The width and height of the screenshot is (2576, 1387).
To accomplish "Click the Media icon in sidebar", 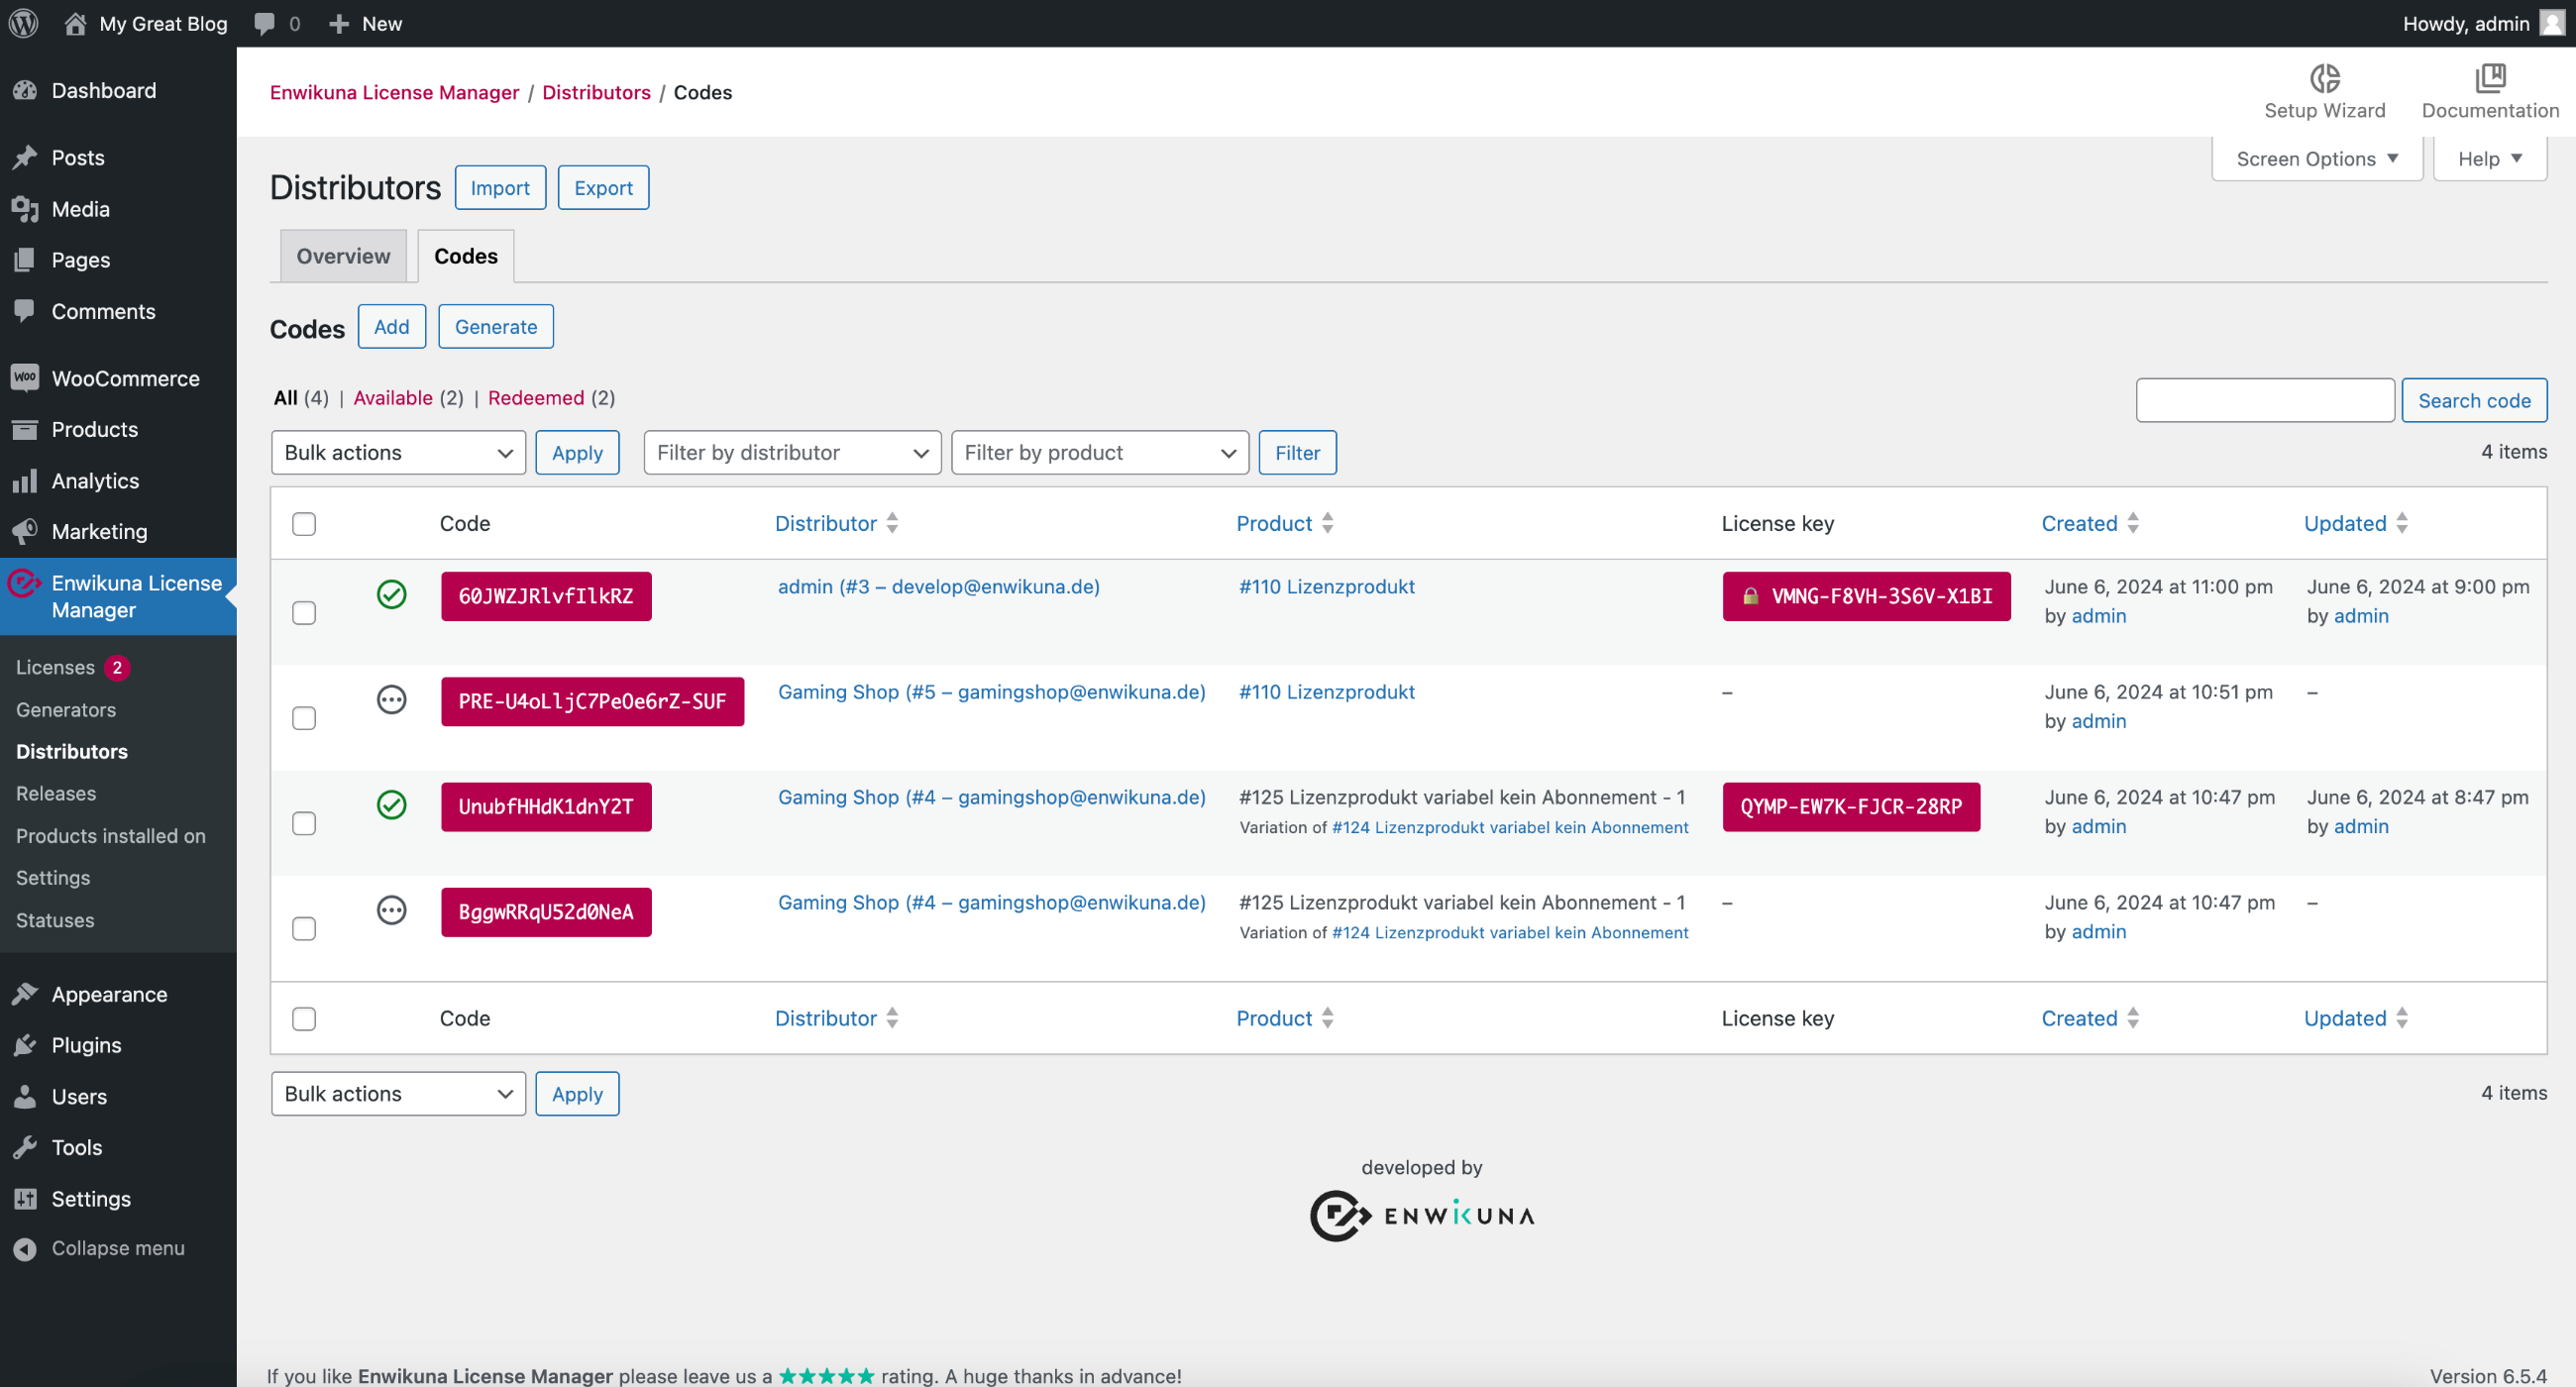I will pyautogui.click(x=25, y=209).
